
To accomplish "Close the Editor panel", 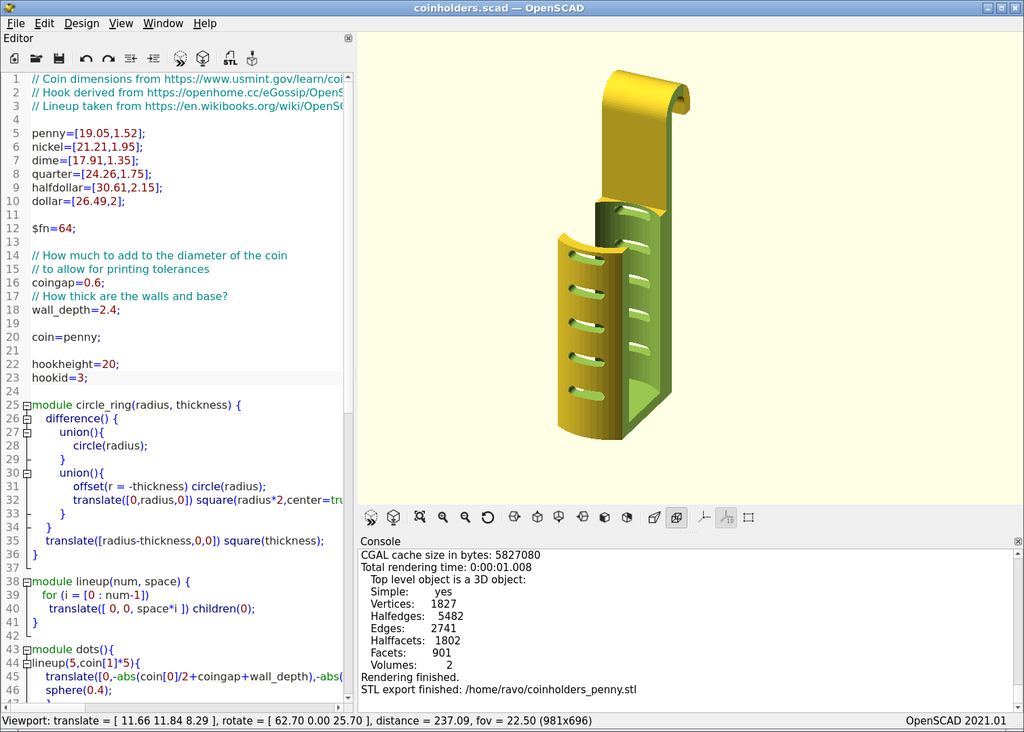I will [x=348, y=39].
